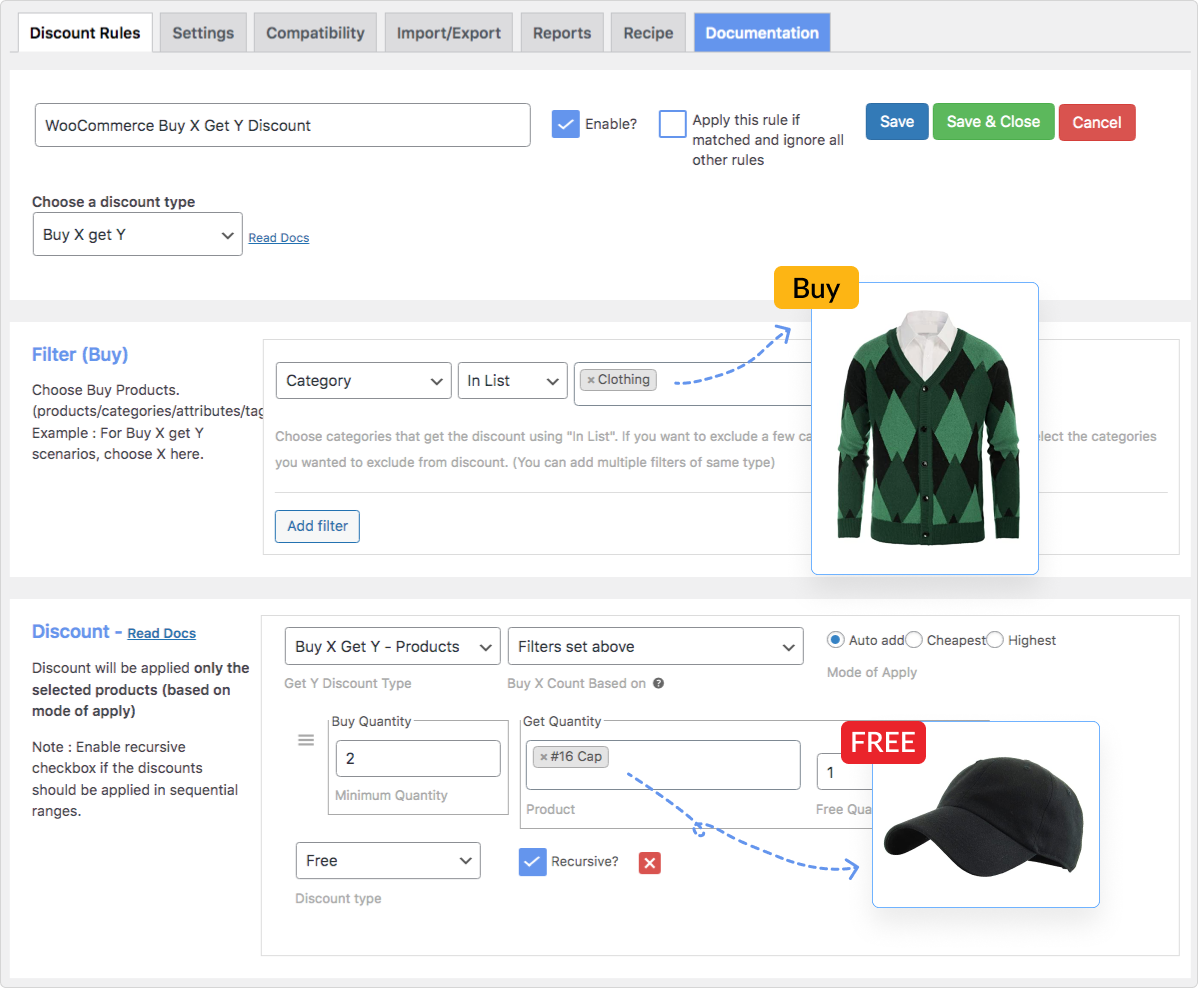Open the Buy X get Y discount type dropdown
1198x988 pixels.
[138, 234]
